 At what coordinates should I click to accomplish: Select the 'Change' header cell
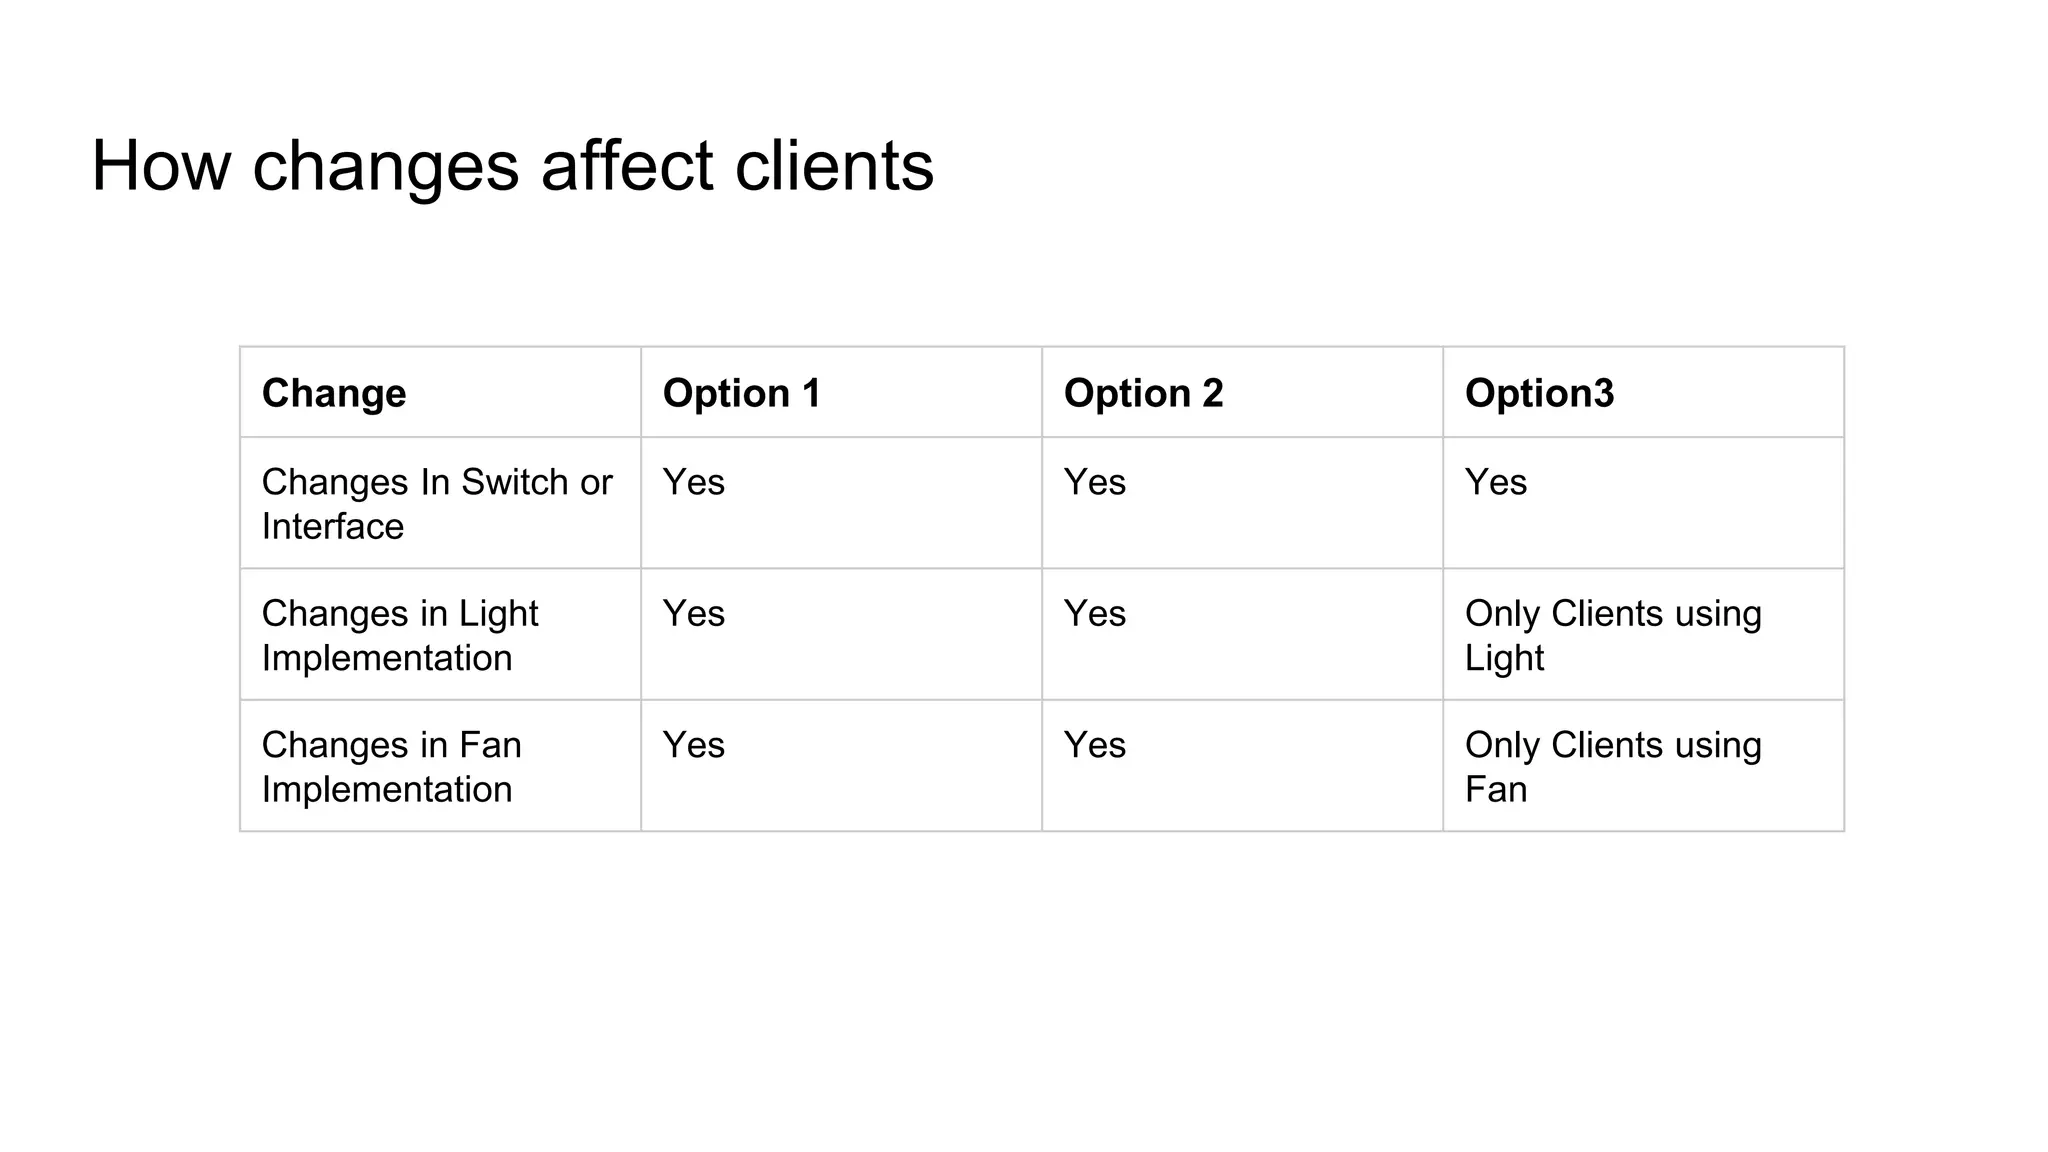click(334, 393)
